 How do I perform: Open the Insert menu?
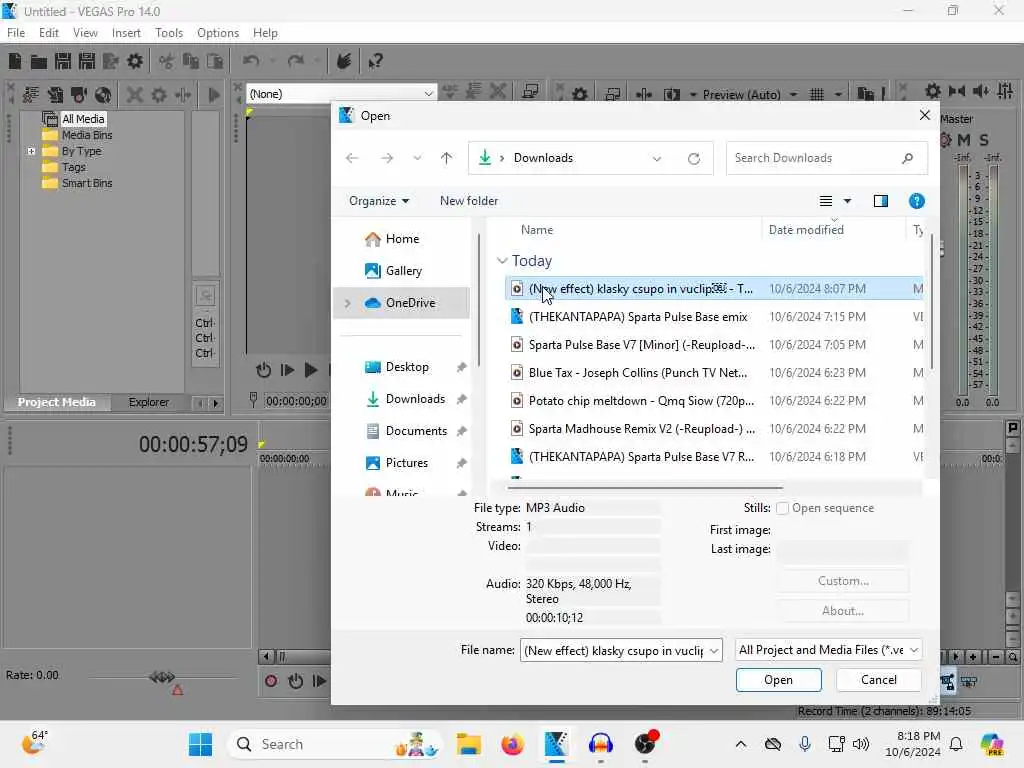coord(126,33)
